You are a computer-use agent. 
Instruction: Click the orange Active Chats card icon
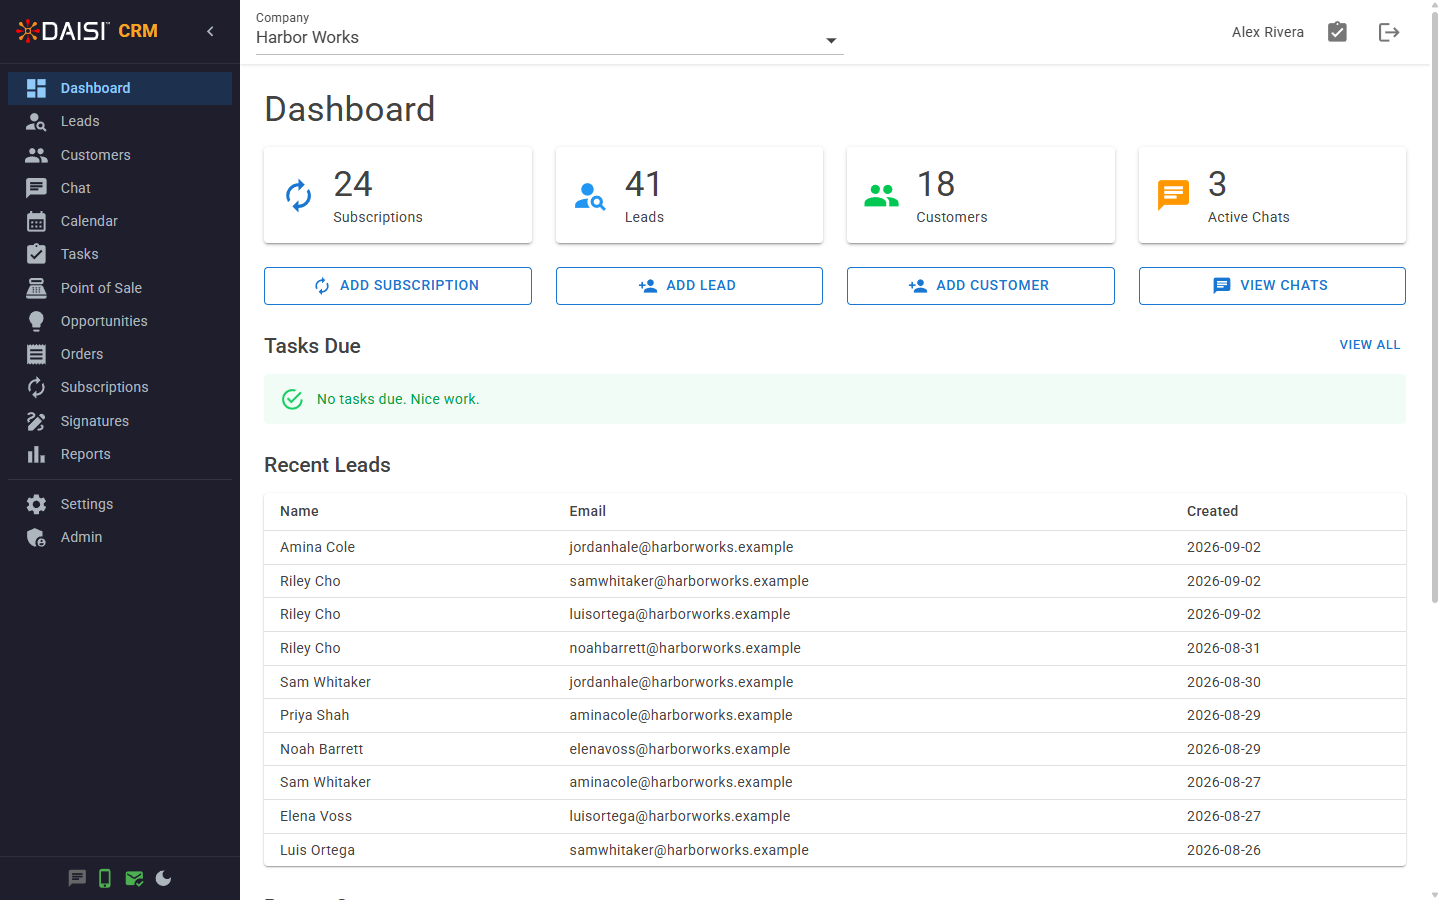point(1173,195)
